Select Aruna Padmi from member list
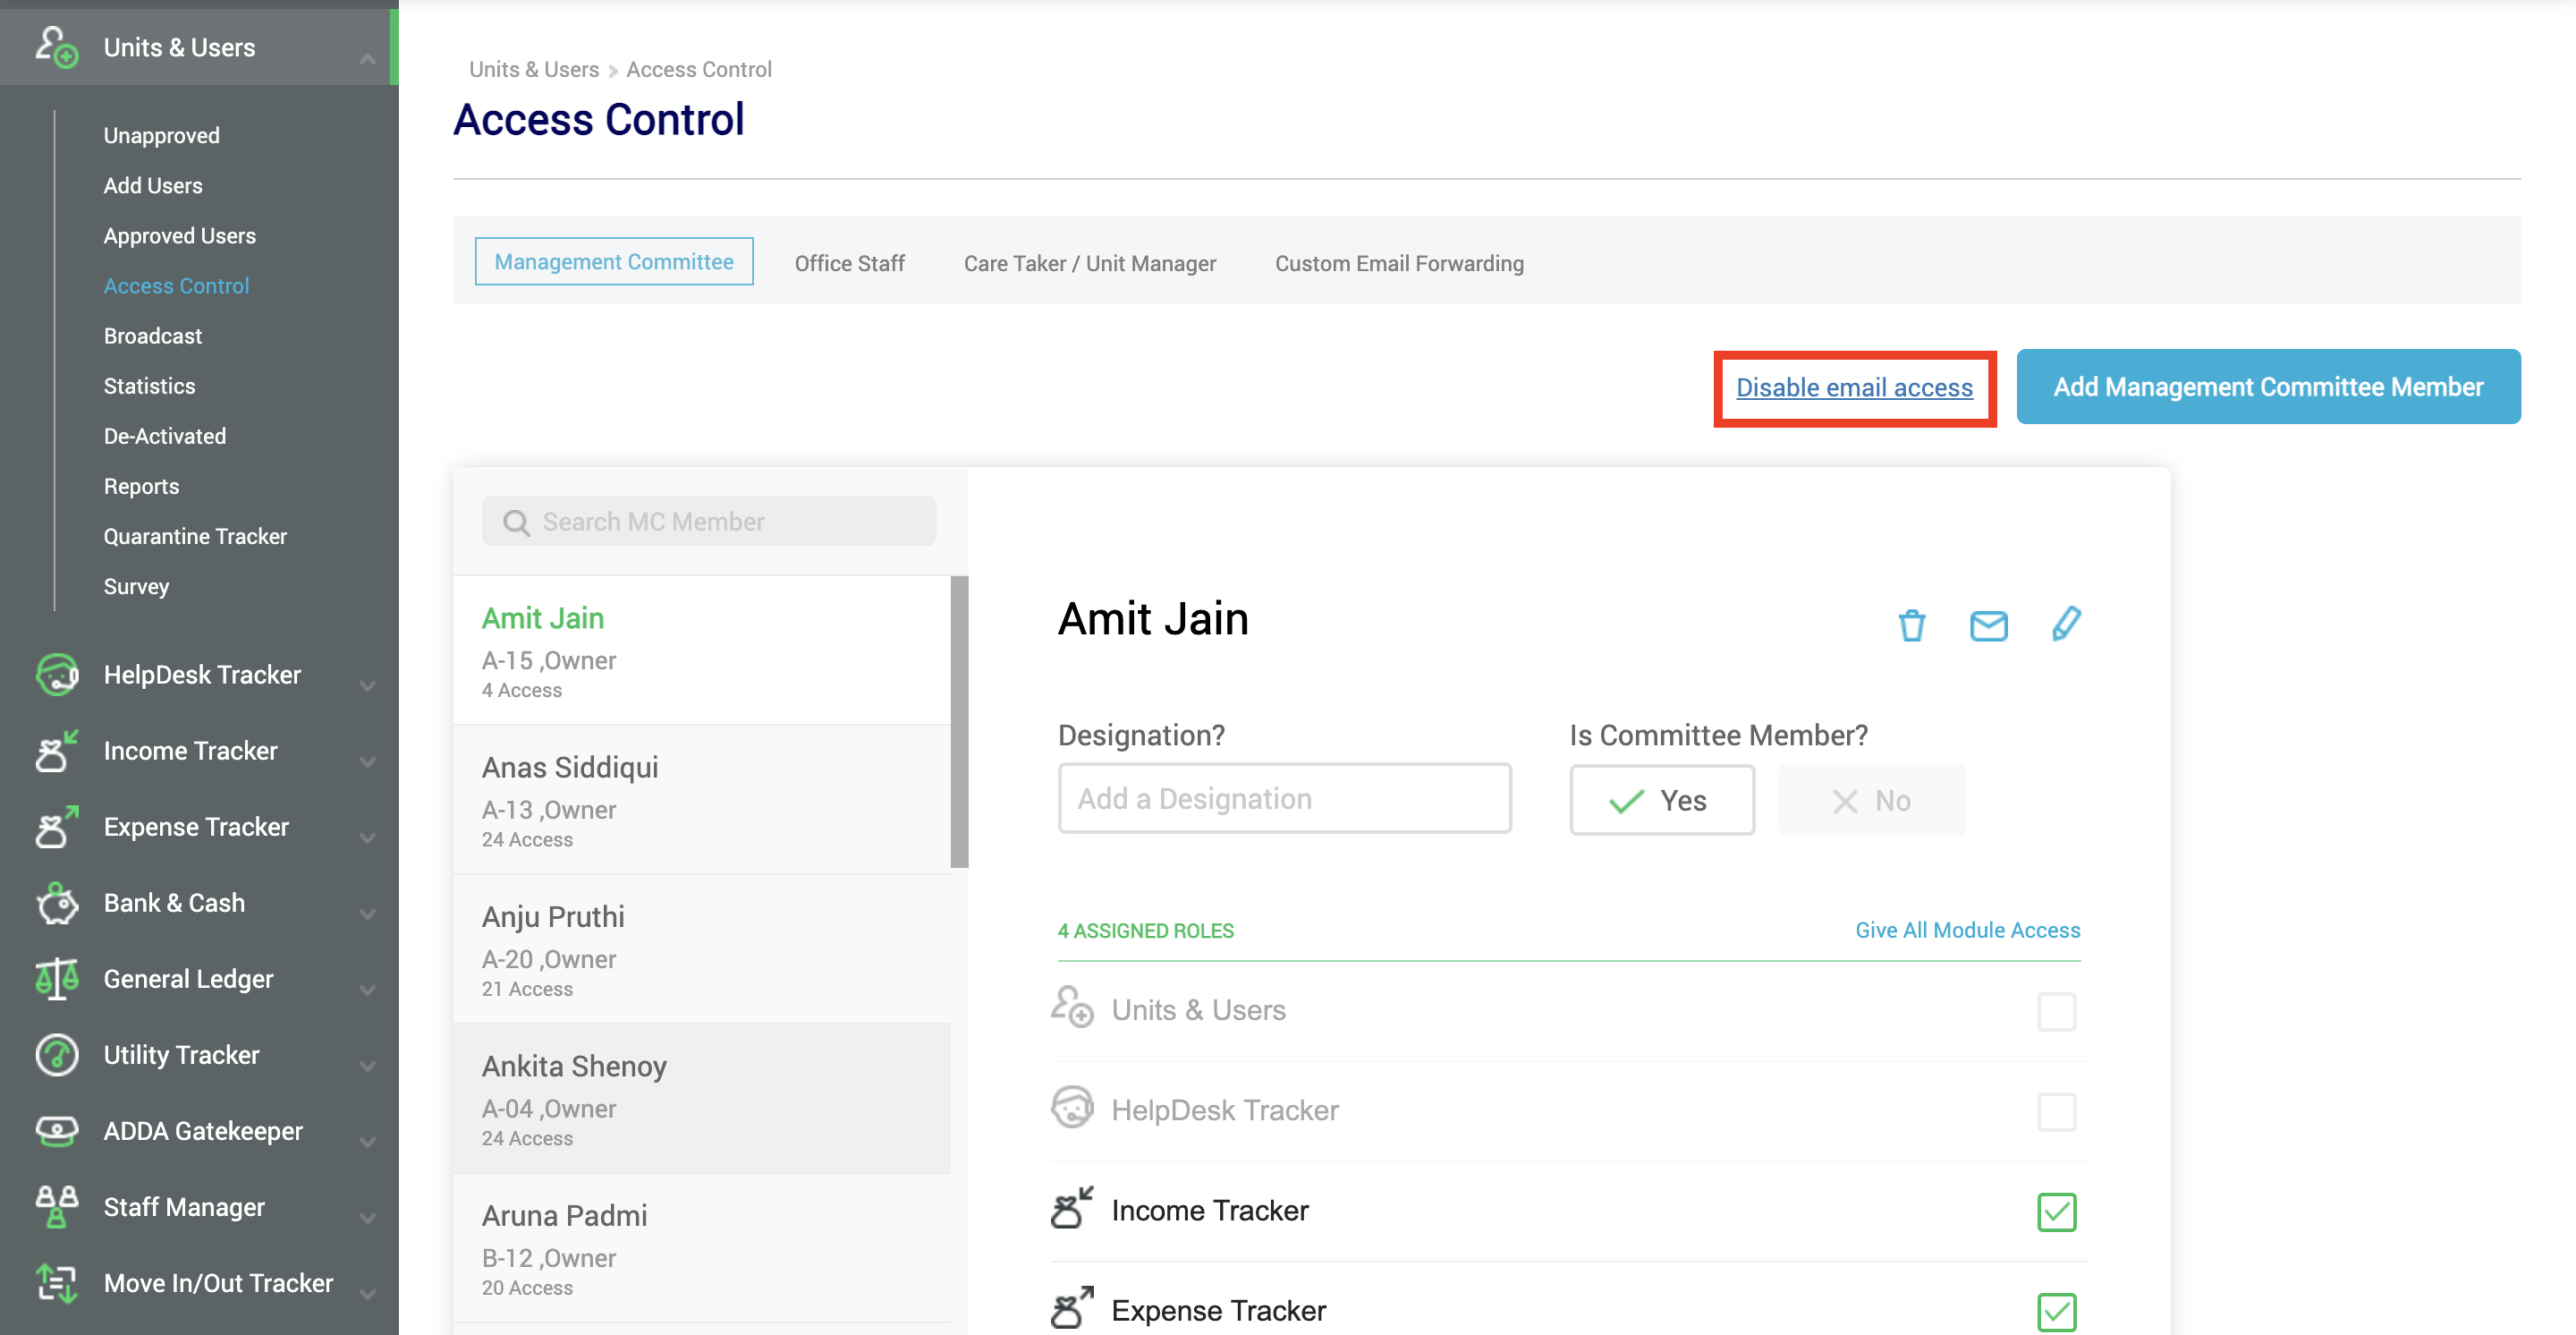This screenshot has width=2576, height=1335. [x=701, y=1248]
